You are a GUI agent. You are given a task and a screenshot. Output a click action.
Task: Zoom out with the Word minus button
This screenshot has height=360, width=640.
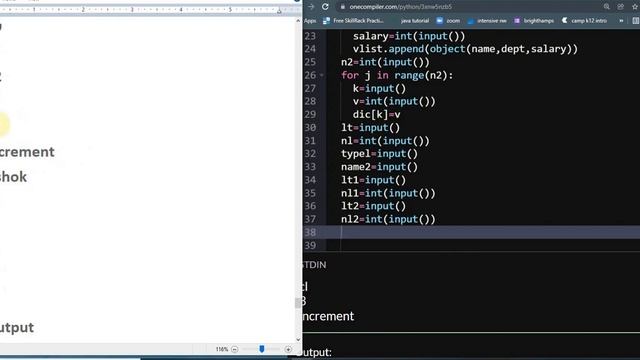click(234, 349)
